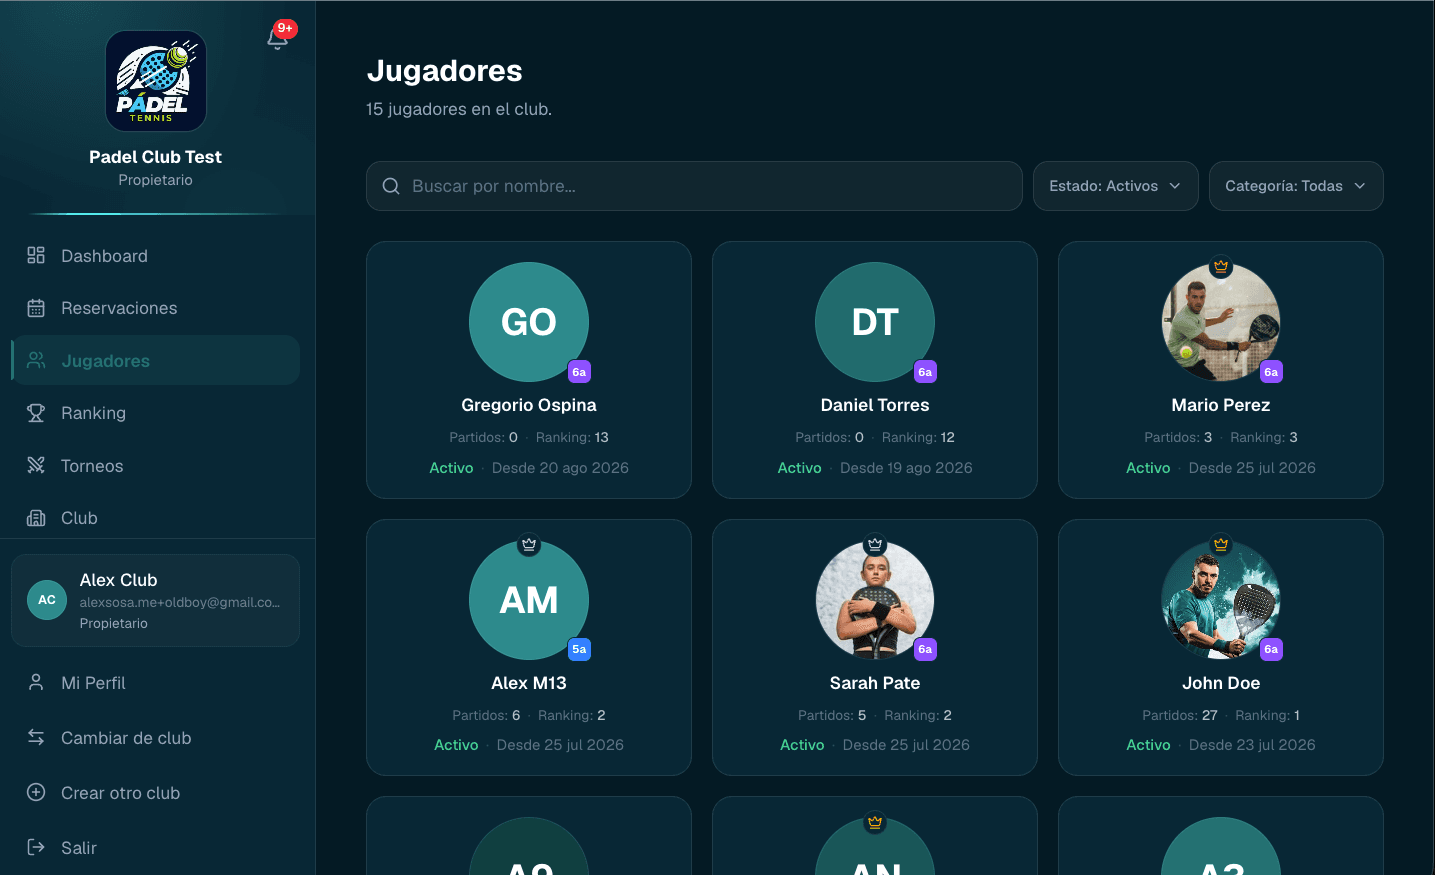Open Mario Perez's profile photo
This screenshot has height=875, width=1435.
click(1221, 322)
